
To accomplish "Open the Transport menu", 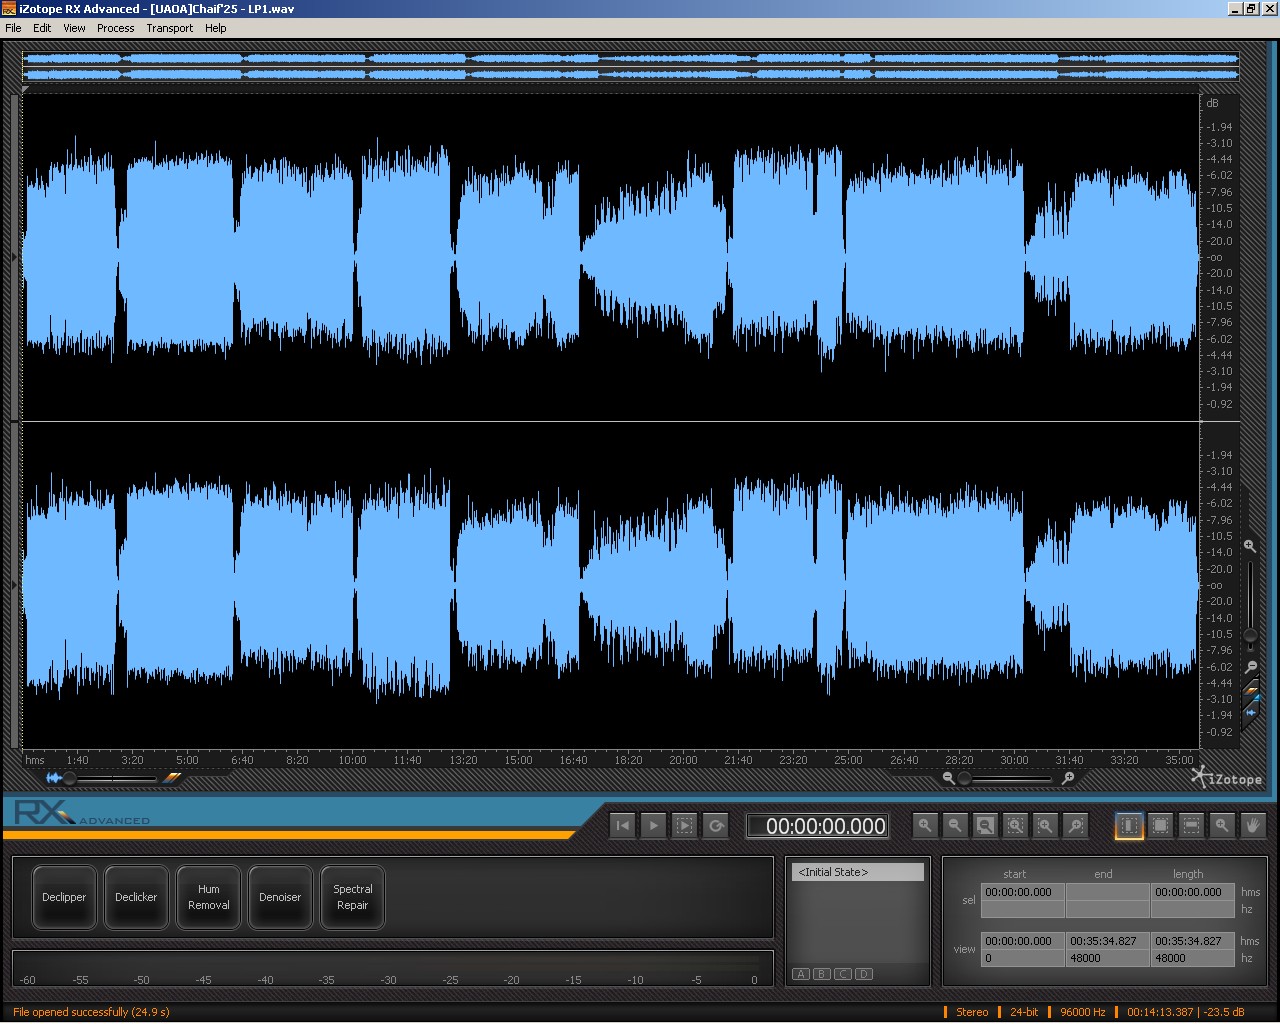I will pos(169,28).
